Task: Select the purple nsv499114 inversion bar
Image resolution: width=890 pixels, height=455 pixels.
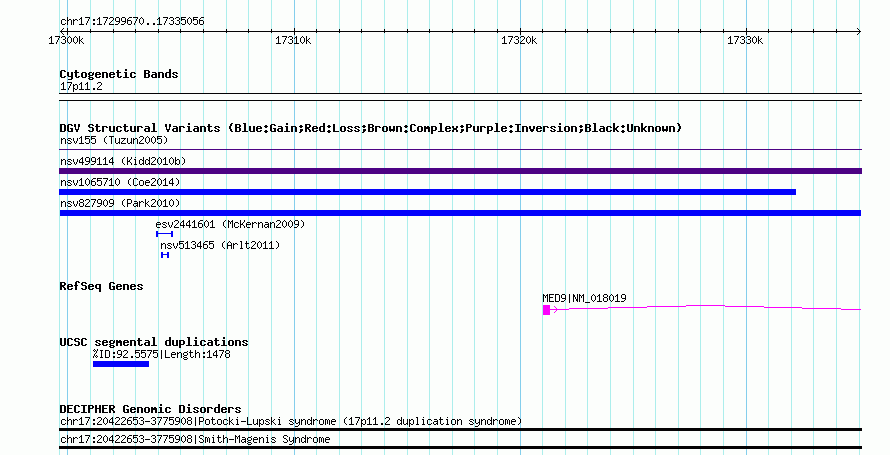Action: (x=460, y=171)
